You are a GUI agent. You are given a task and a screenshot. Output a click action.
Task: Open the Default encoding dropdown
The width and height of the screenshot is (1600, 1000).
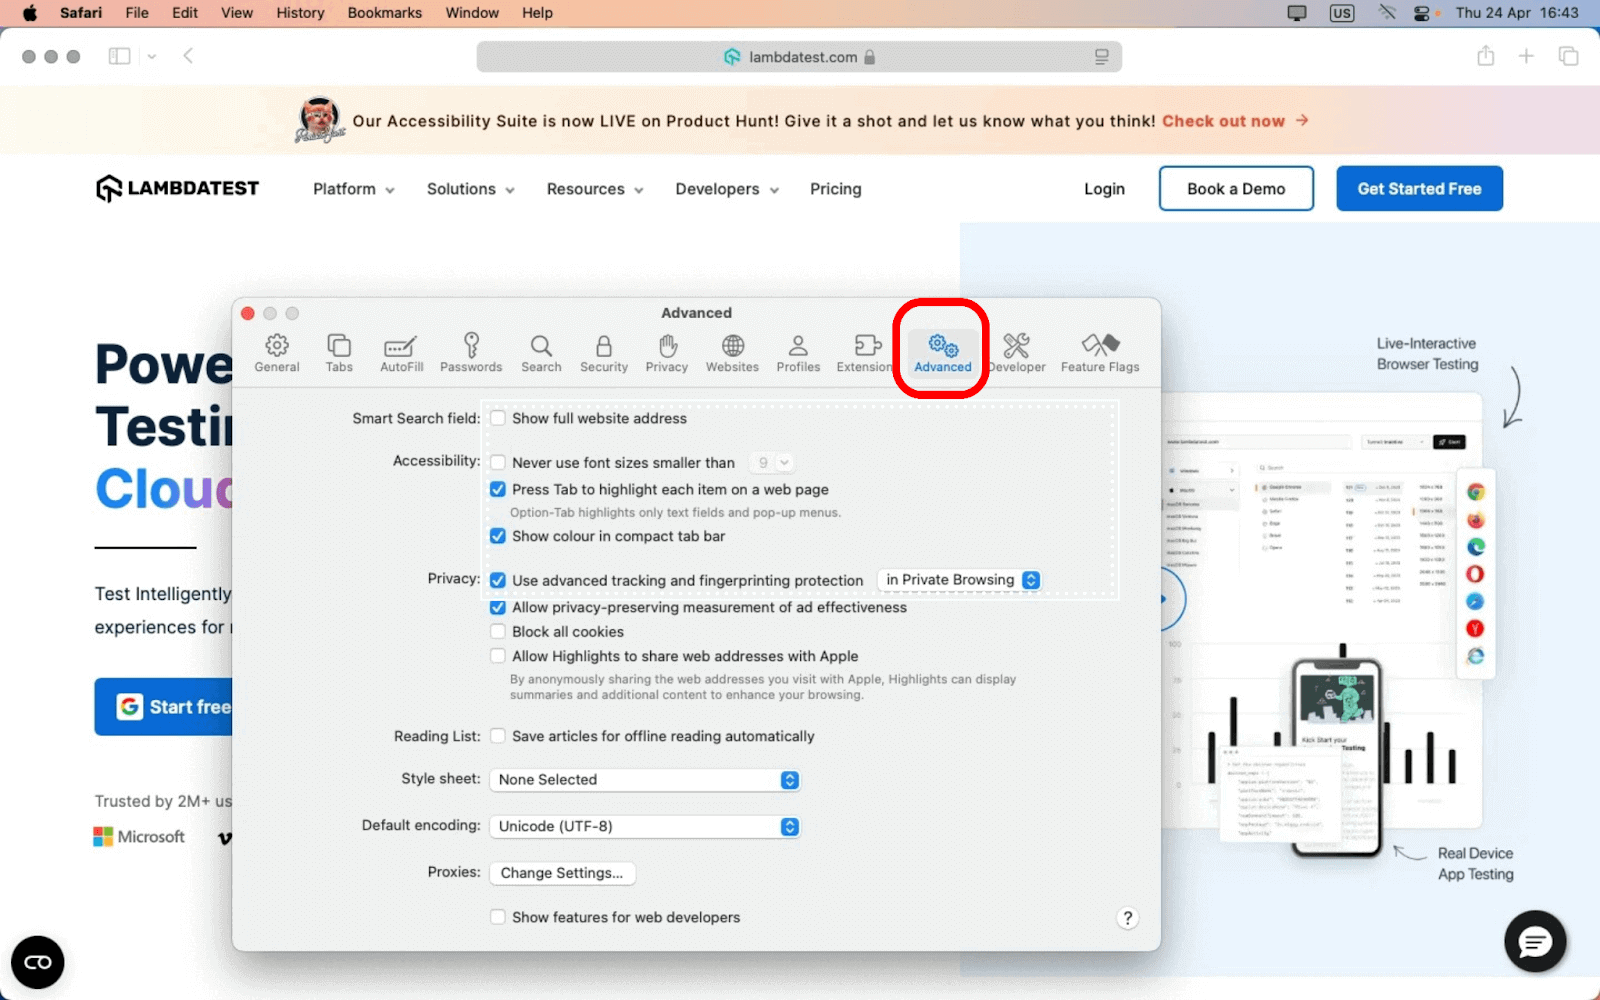click(644, 826)
